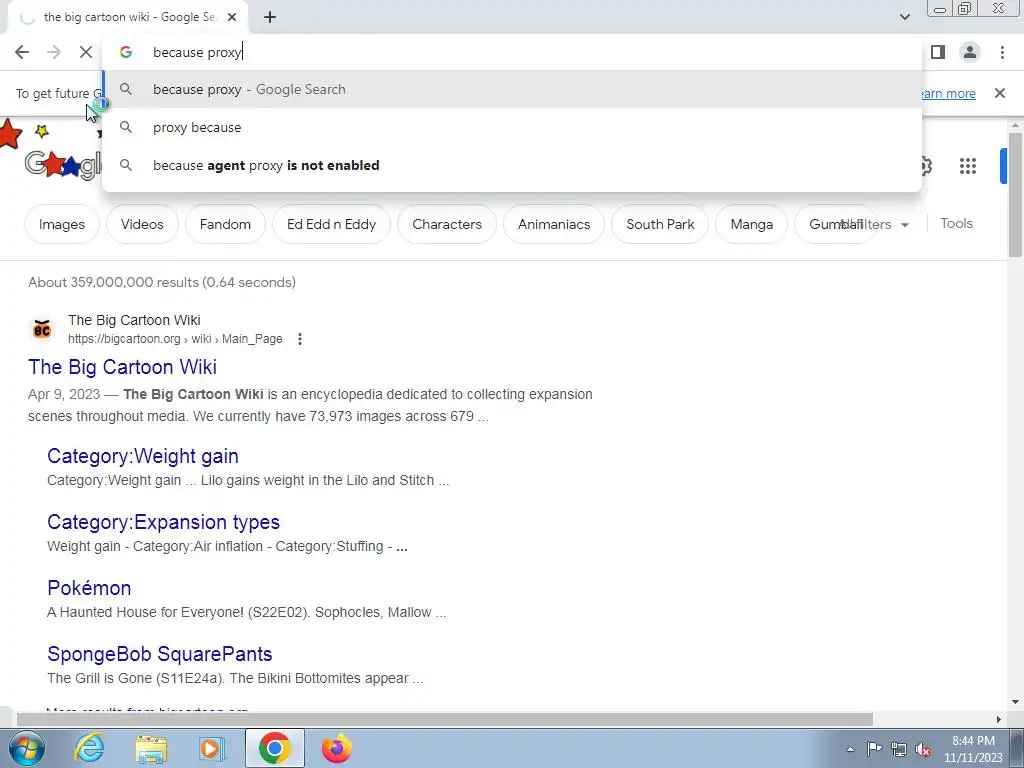Open the 'Category:Weight gain' sitelink
Viewport: 1024px width, 768px height.
tap(142, 456)
